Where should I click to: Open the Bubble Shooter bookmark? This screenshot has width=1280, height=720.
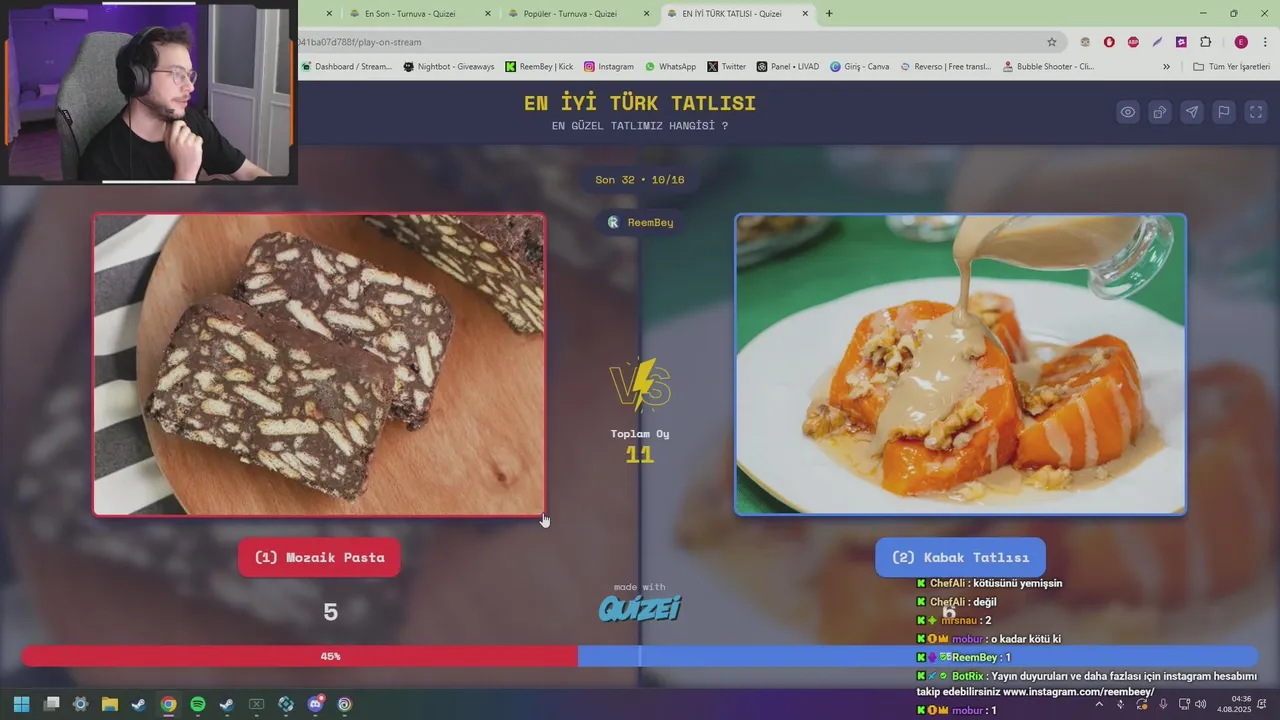[x=1047, y=67]
